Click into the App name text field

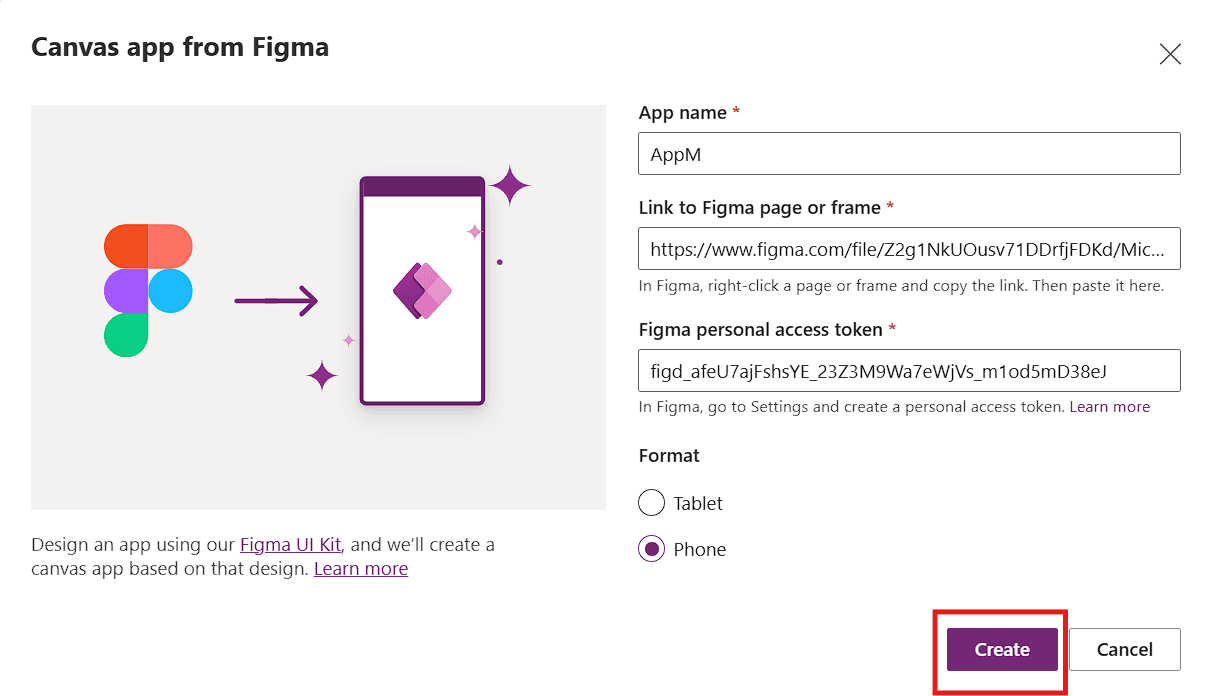pos(909,154)
